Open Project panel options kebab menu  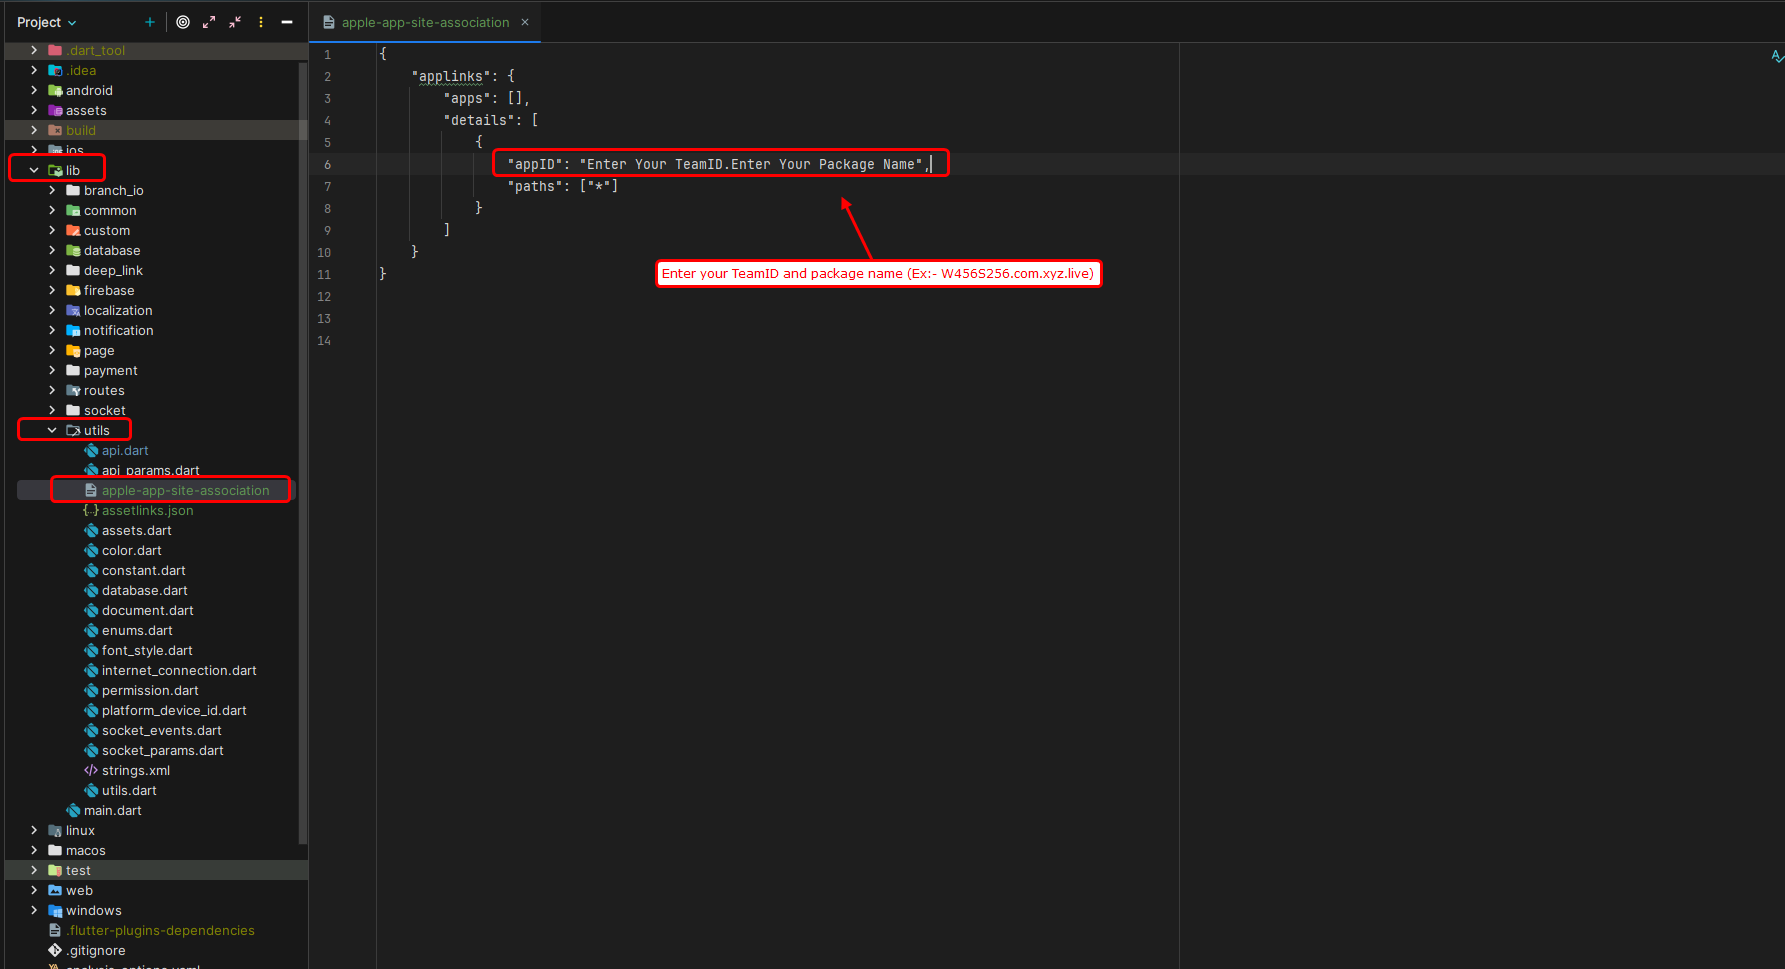260,21
